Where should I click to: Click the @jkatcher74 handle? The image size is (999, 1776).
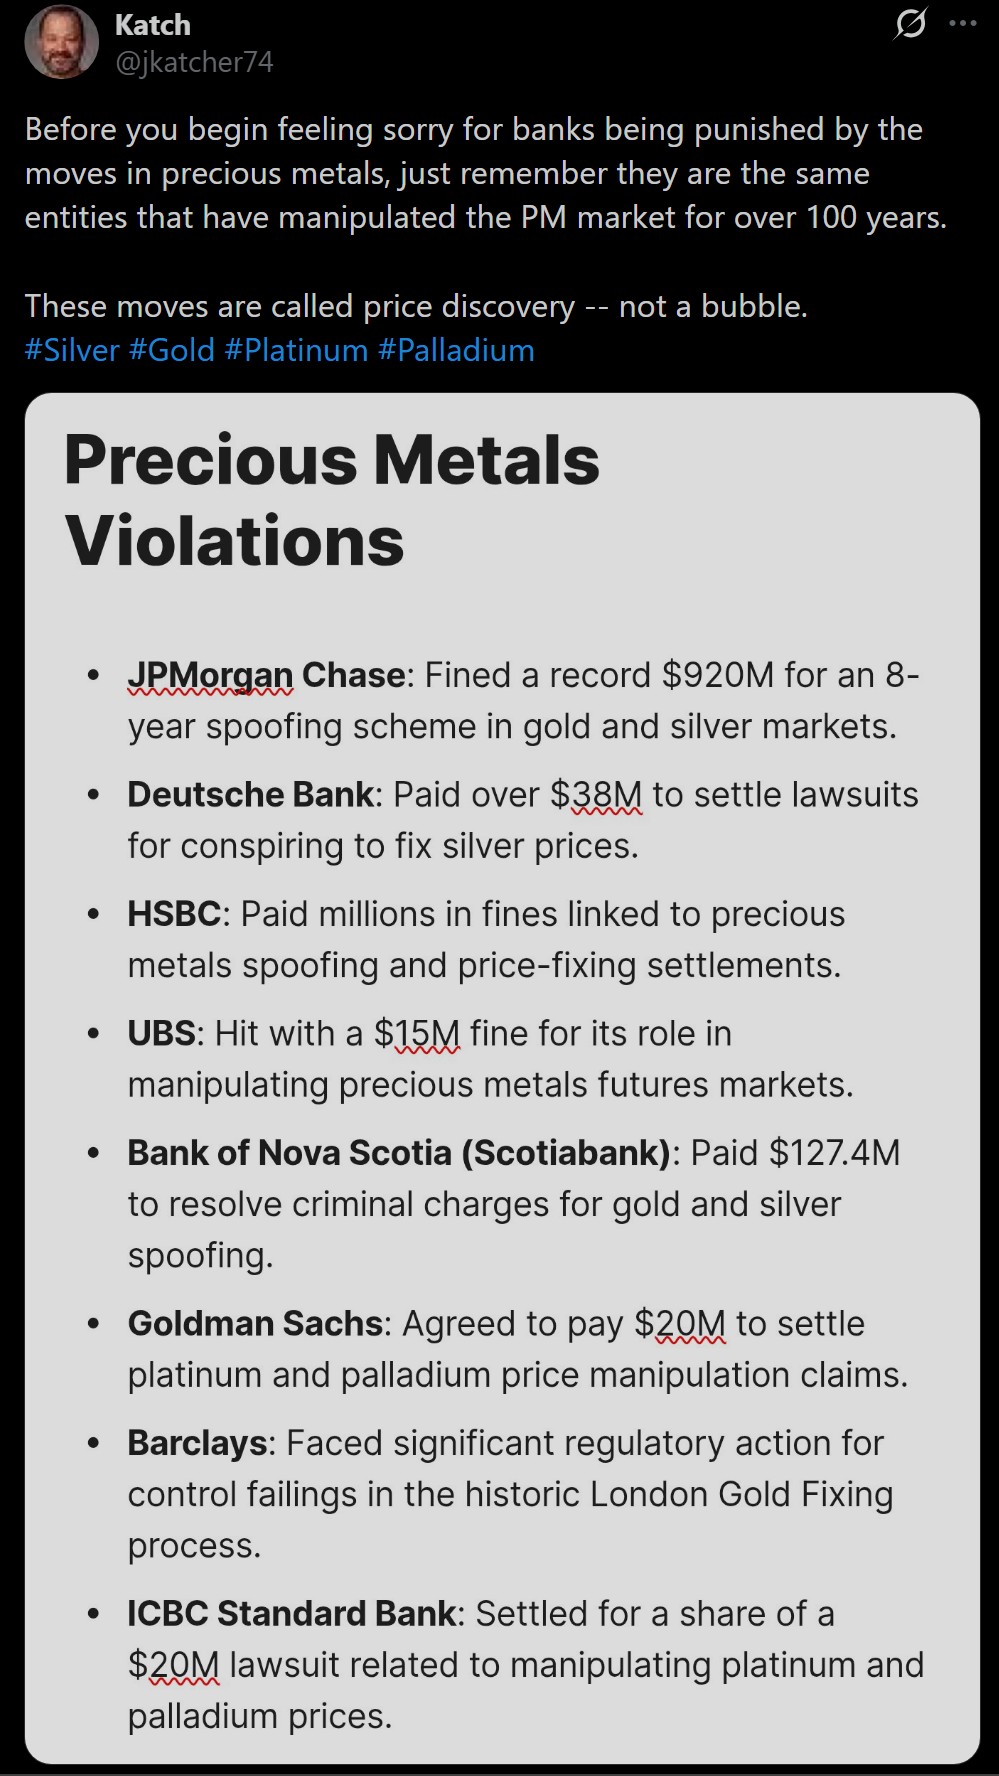coord(194,62)
